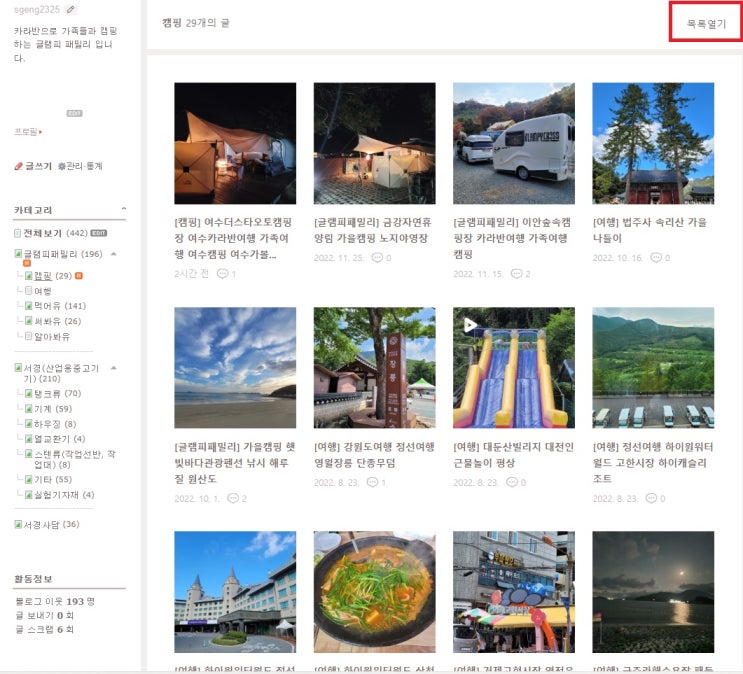Image resolution: width=743 pixels, height=674 pixels.
Task: Click comment icon on 대둔산빌리지 post
Action: [512, 482]
